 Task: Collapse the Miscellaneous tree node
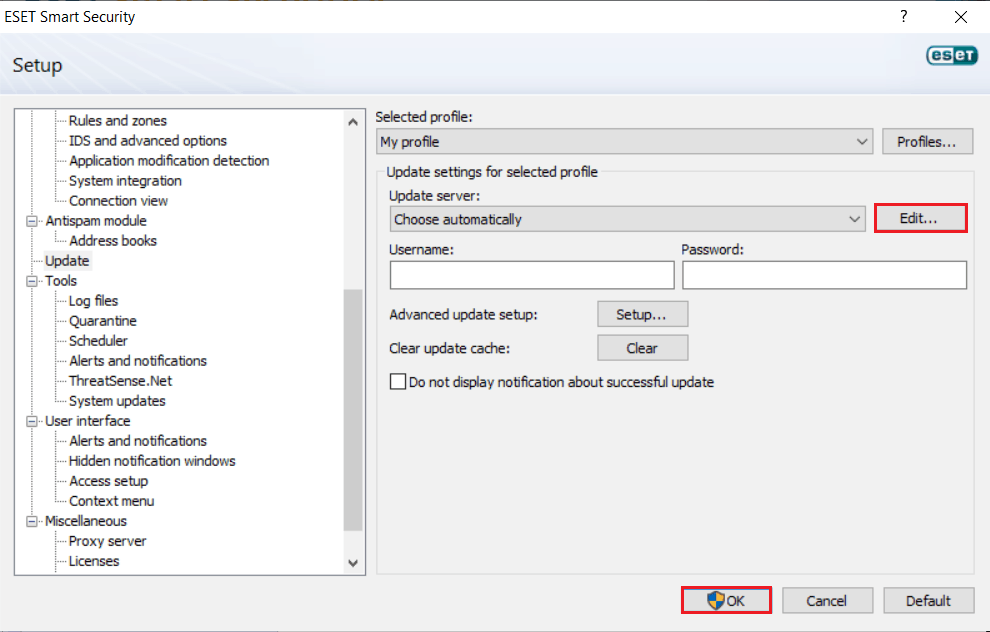tap(32, 522)
